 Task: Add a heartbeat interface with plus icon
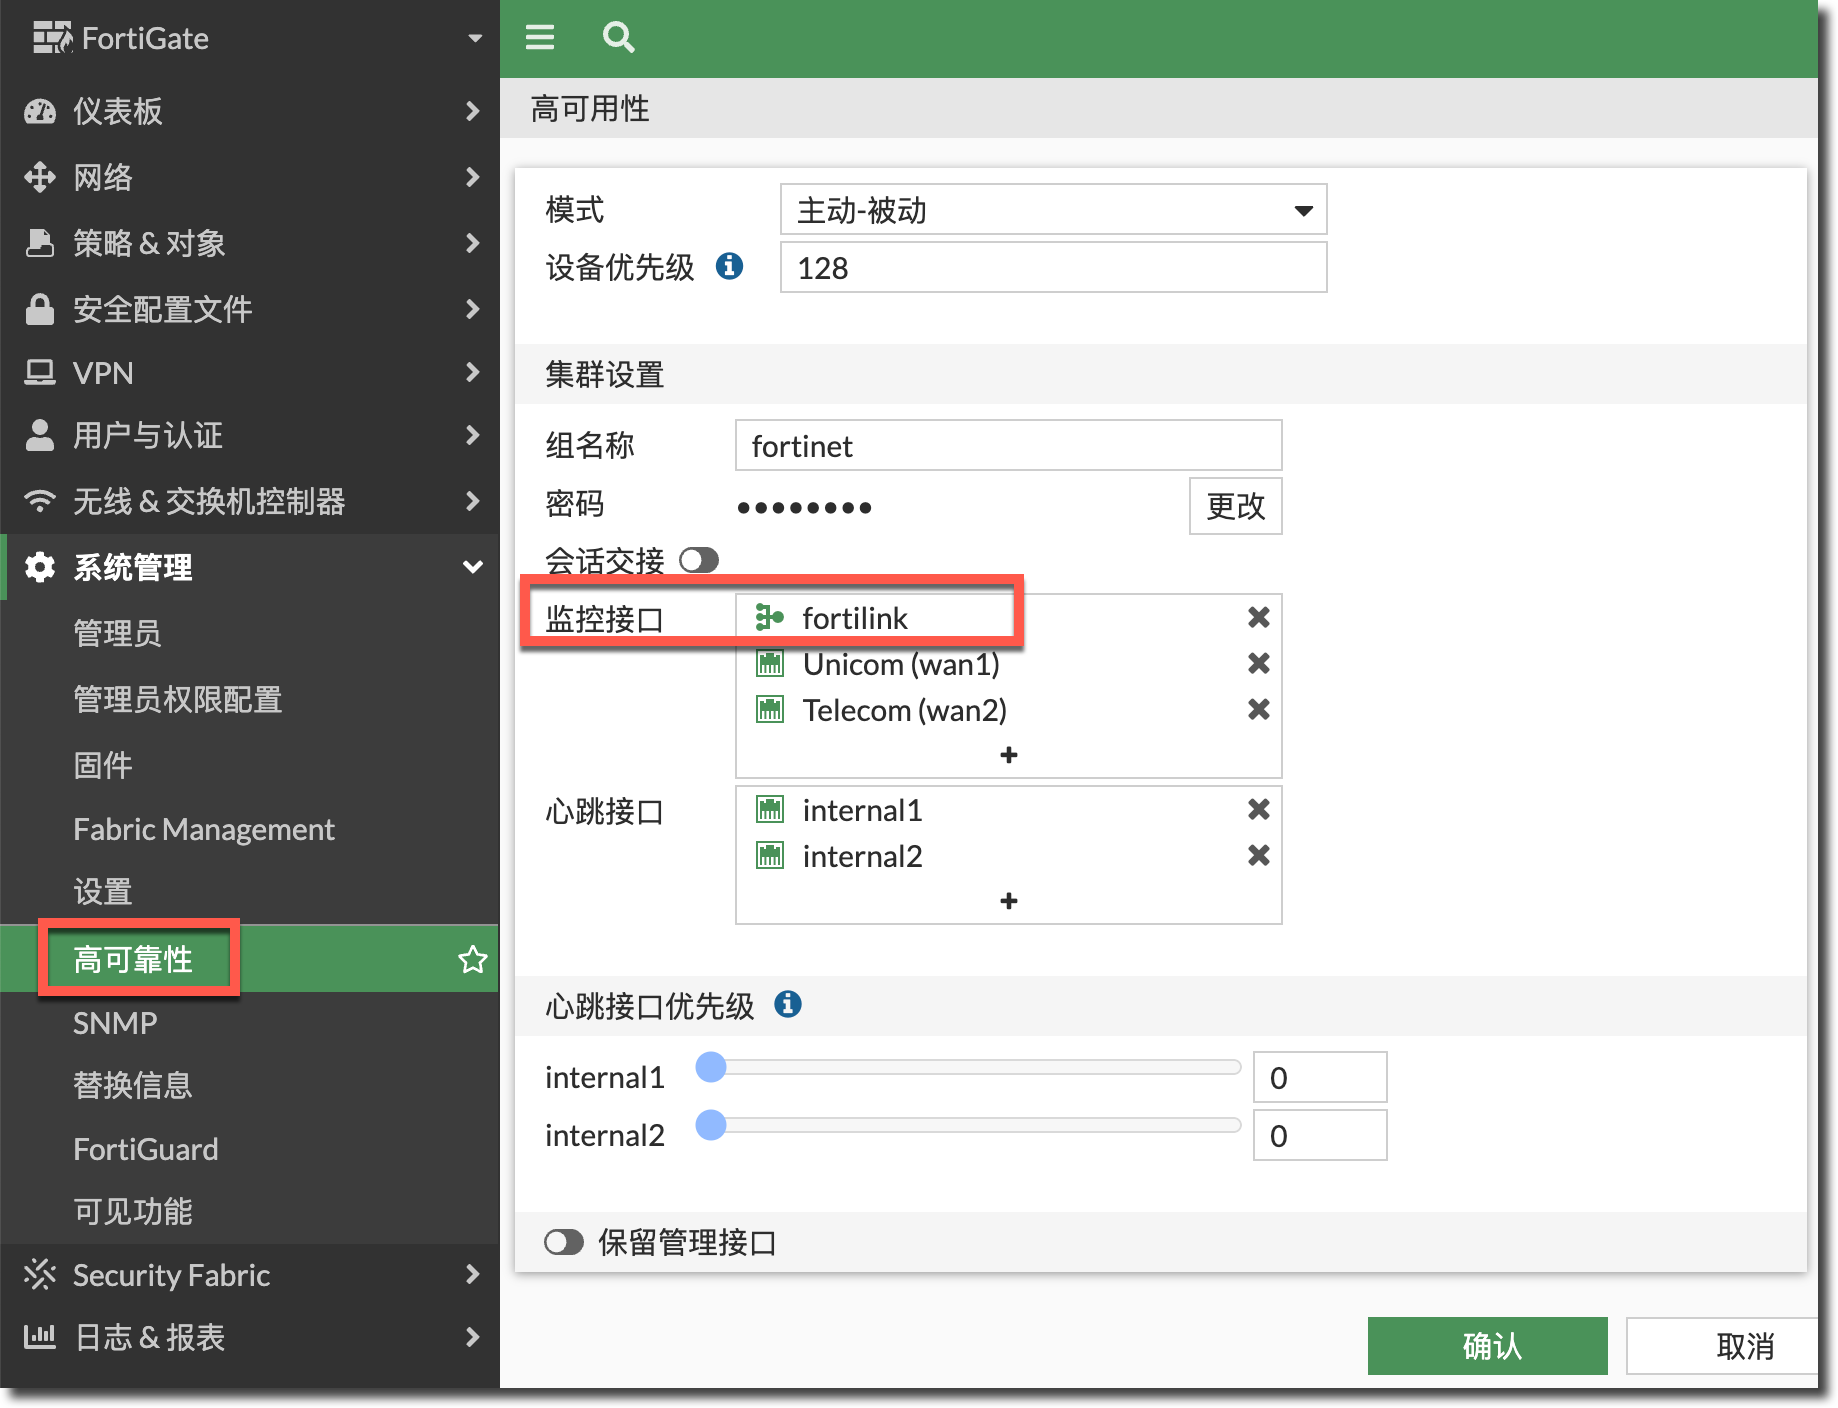click(x=1008, y=901)
